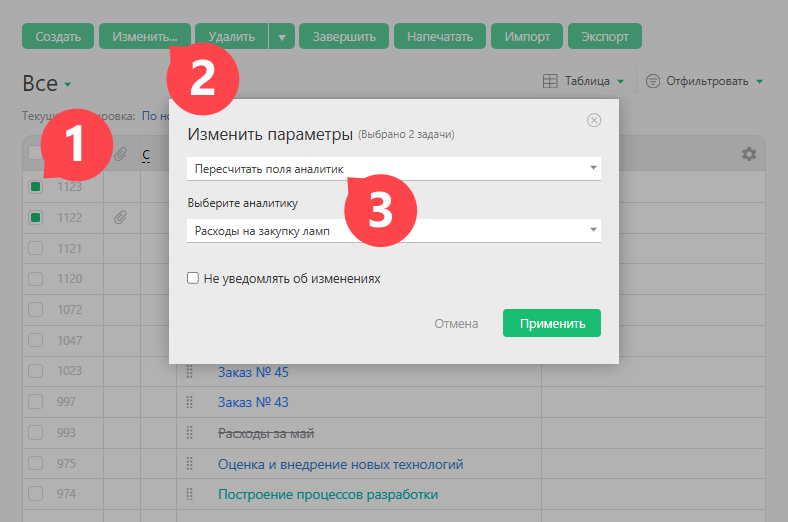This screenshot has width=788, height=522.
Task: Open the Оценка и внедрение новых технологий task
Action: [340, 464]
